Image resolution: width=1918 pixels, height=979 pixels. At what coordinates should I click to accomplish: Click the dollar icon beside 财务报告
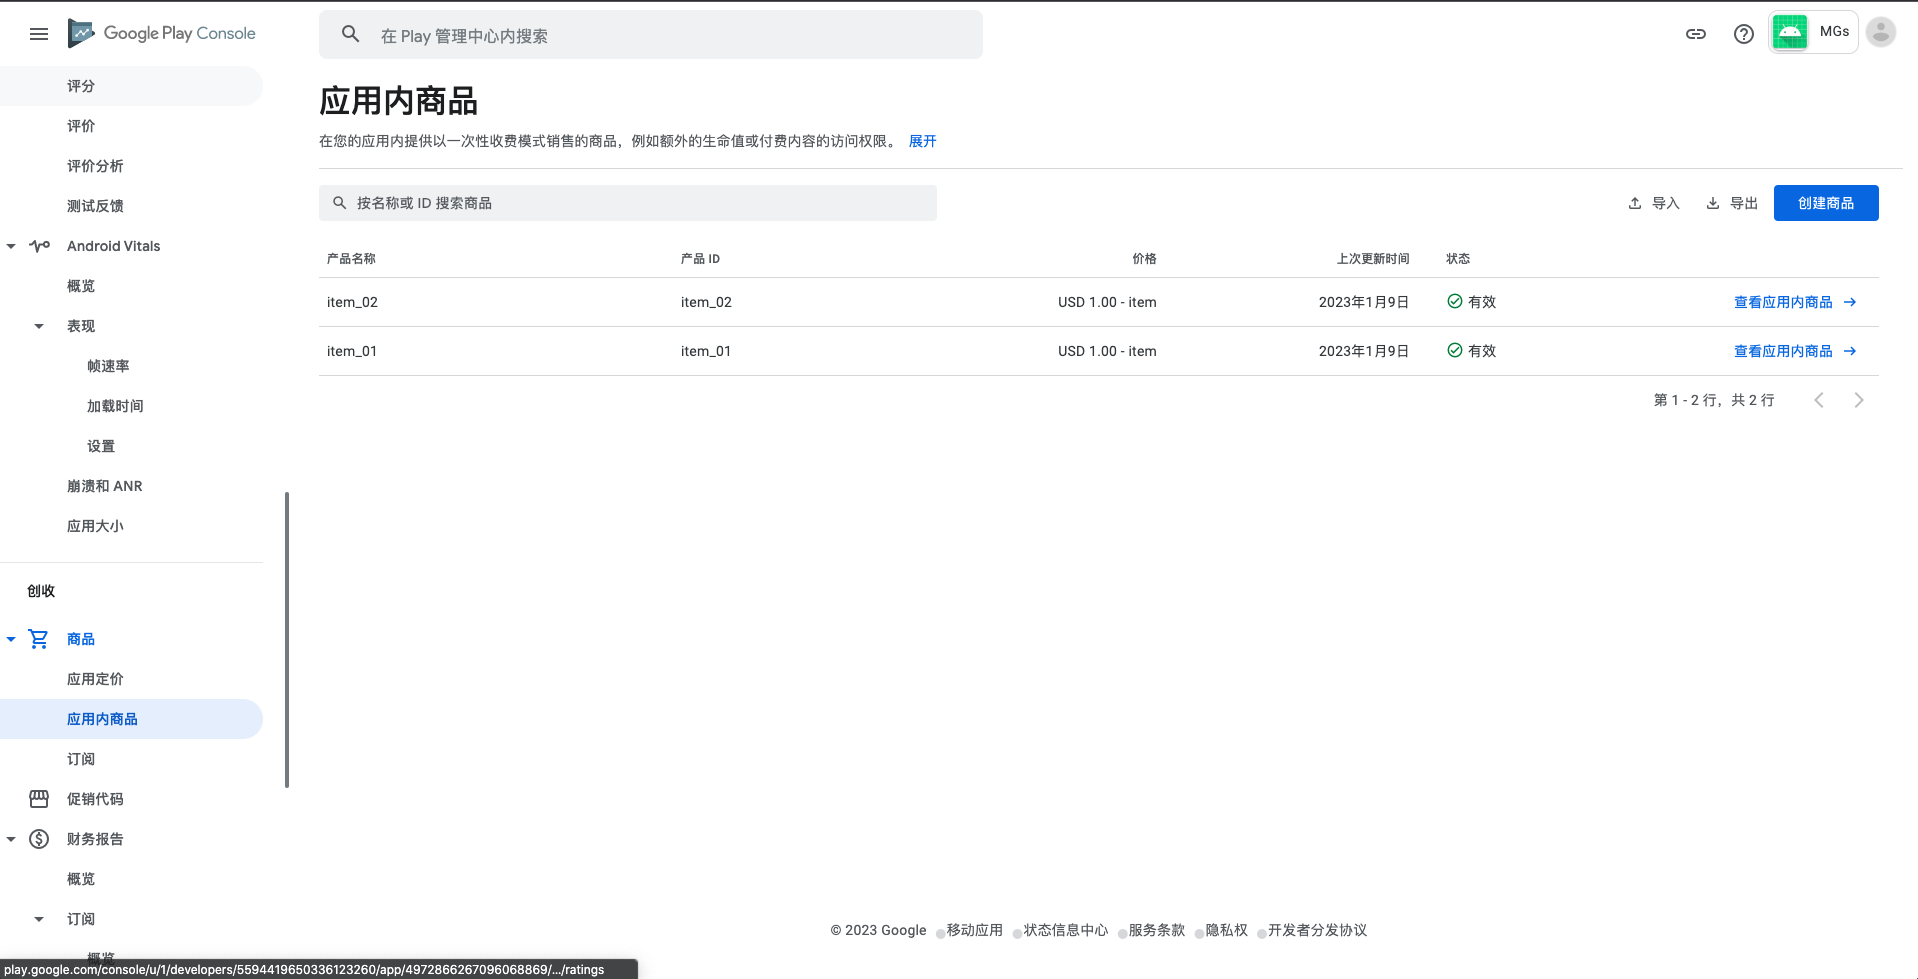(39, 839)
